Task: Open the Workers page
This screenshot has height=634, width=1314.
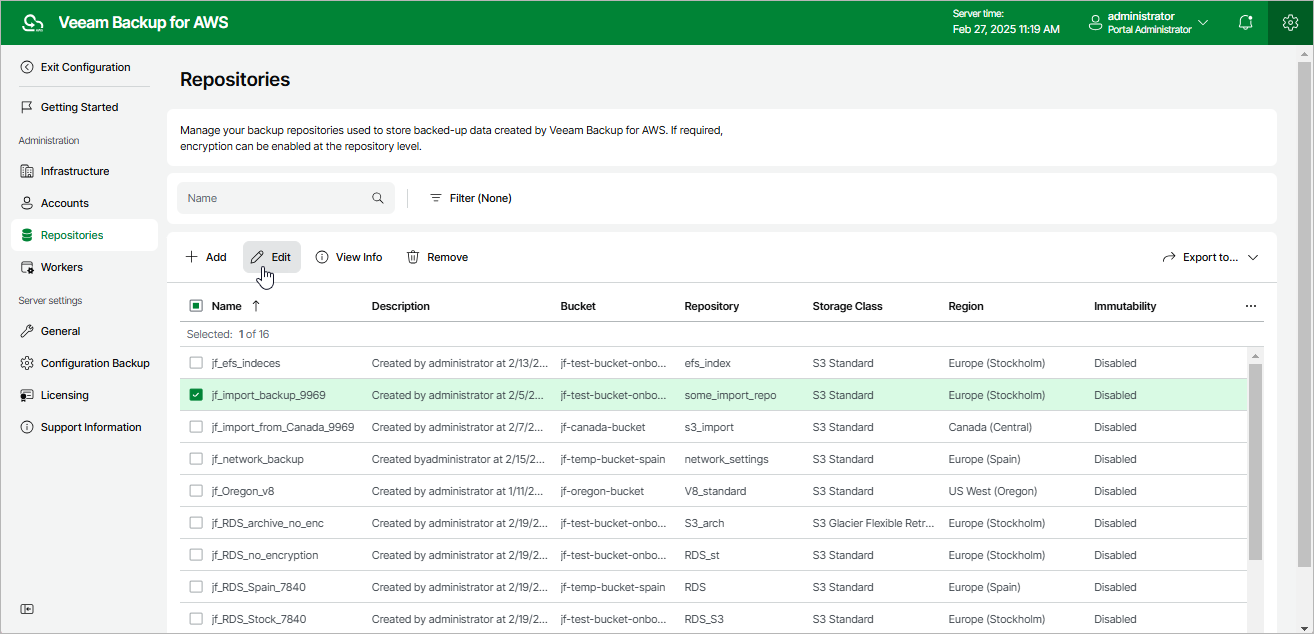Action: tap(63, 267)
